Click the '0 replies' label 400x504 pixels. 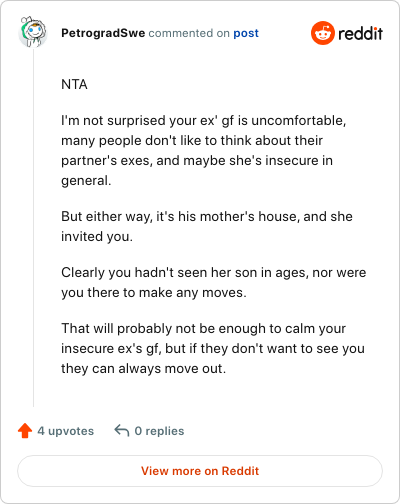(159, 431)
